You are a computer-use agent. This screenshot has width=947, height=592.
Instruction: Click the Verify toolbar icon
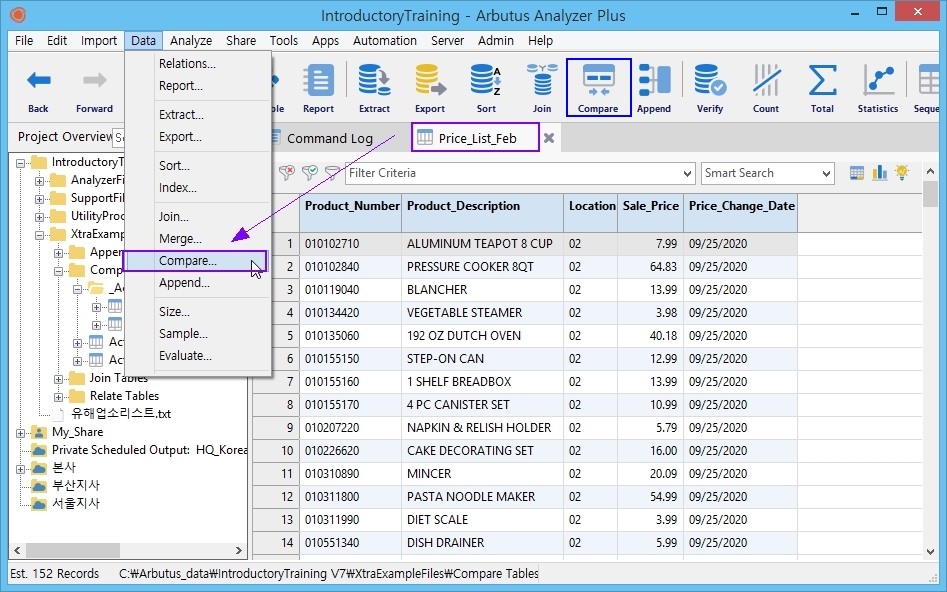click(x=710, y=80)
